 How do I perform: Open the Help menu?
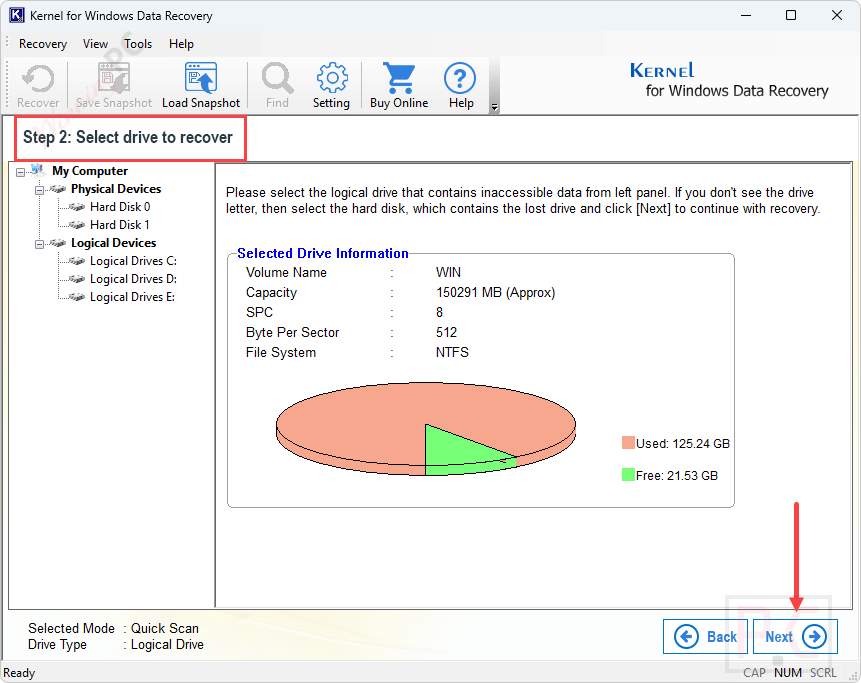[x=181, y=44]
